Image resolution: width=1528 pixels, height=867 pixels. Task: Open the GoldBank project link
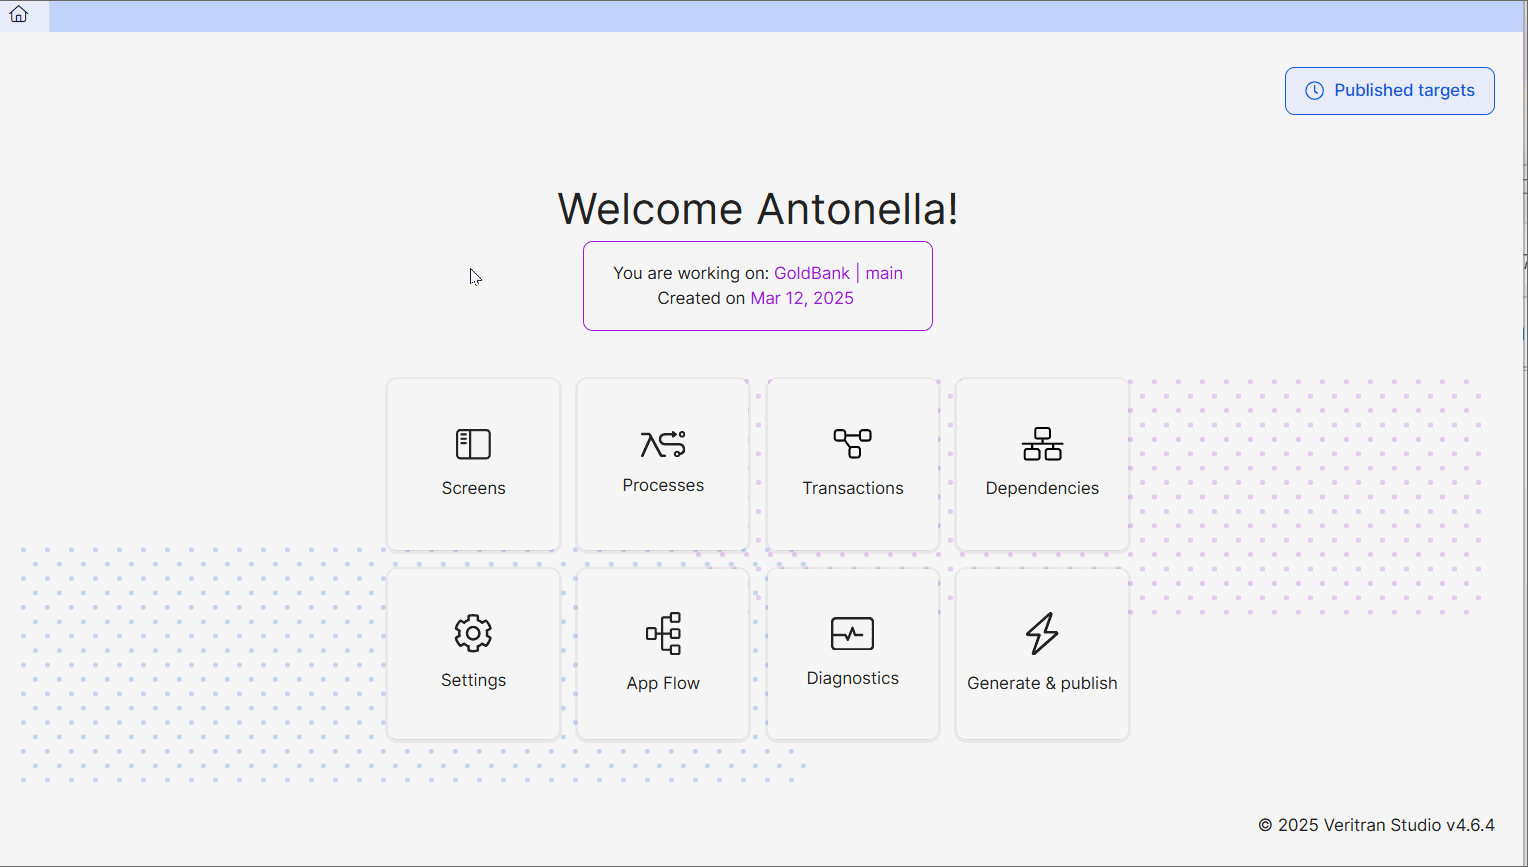811,272
